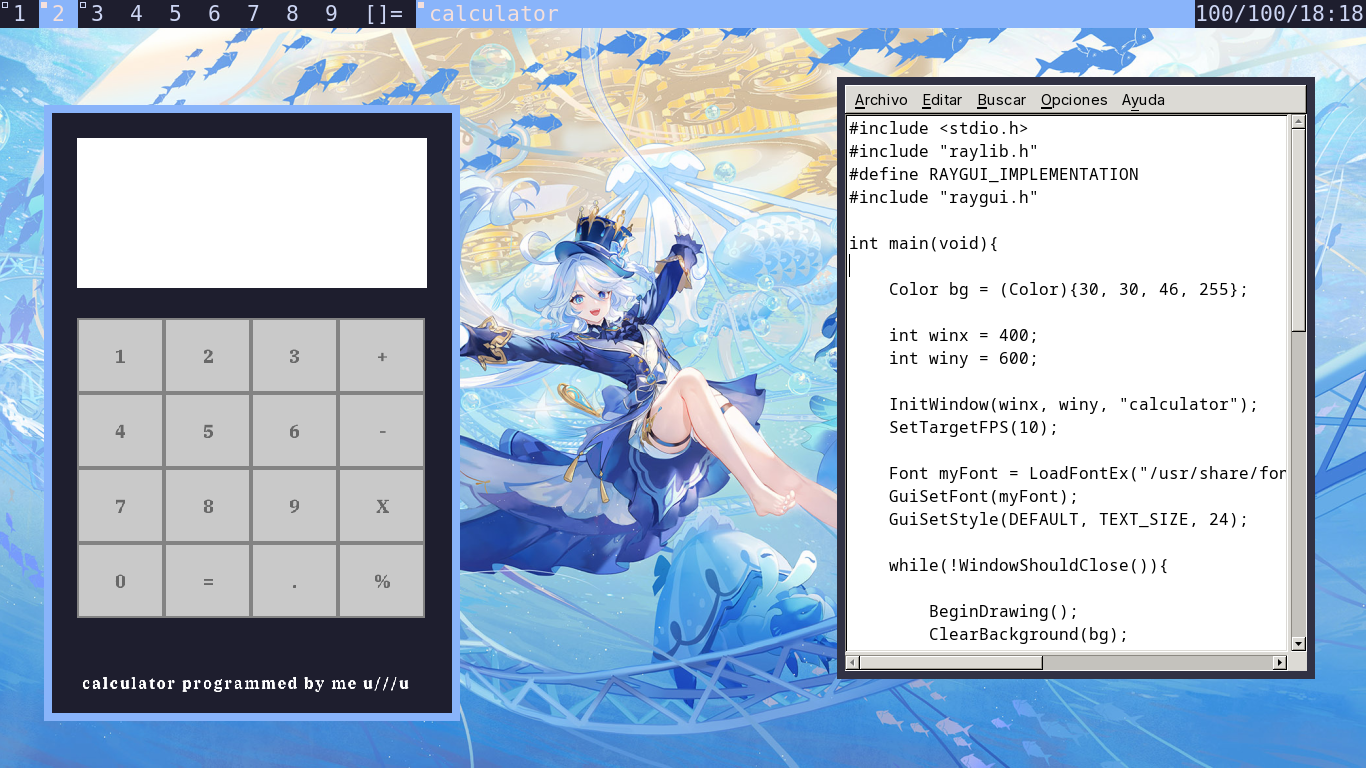1366x768 pixels.
Task: Open the Buscar menu
Action: coord(1002,100)
